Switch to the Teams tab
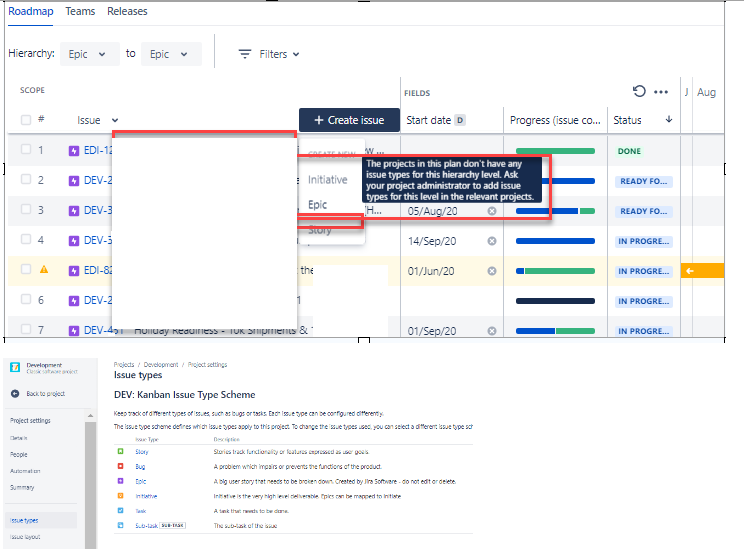This screenshot has width=744, height=549. [80, 11]
